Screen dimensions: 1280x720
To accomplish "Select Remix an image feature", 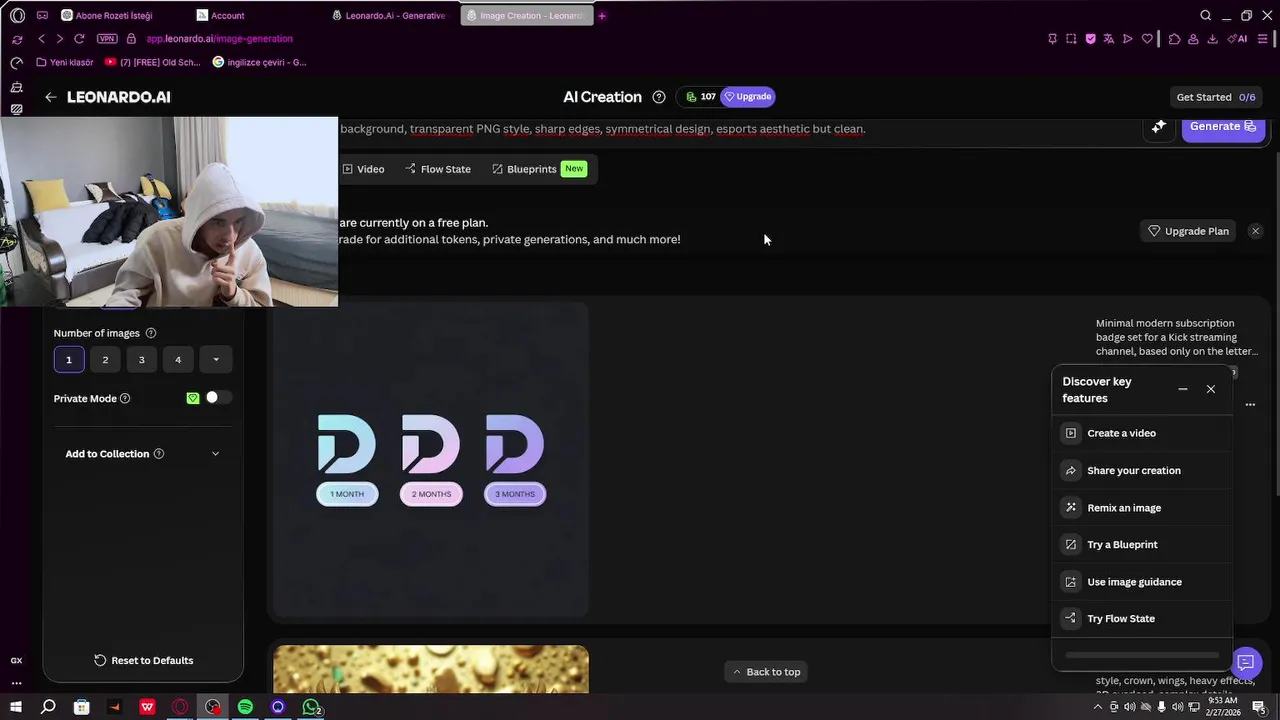I will (x=1142, y=507).
